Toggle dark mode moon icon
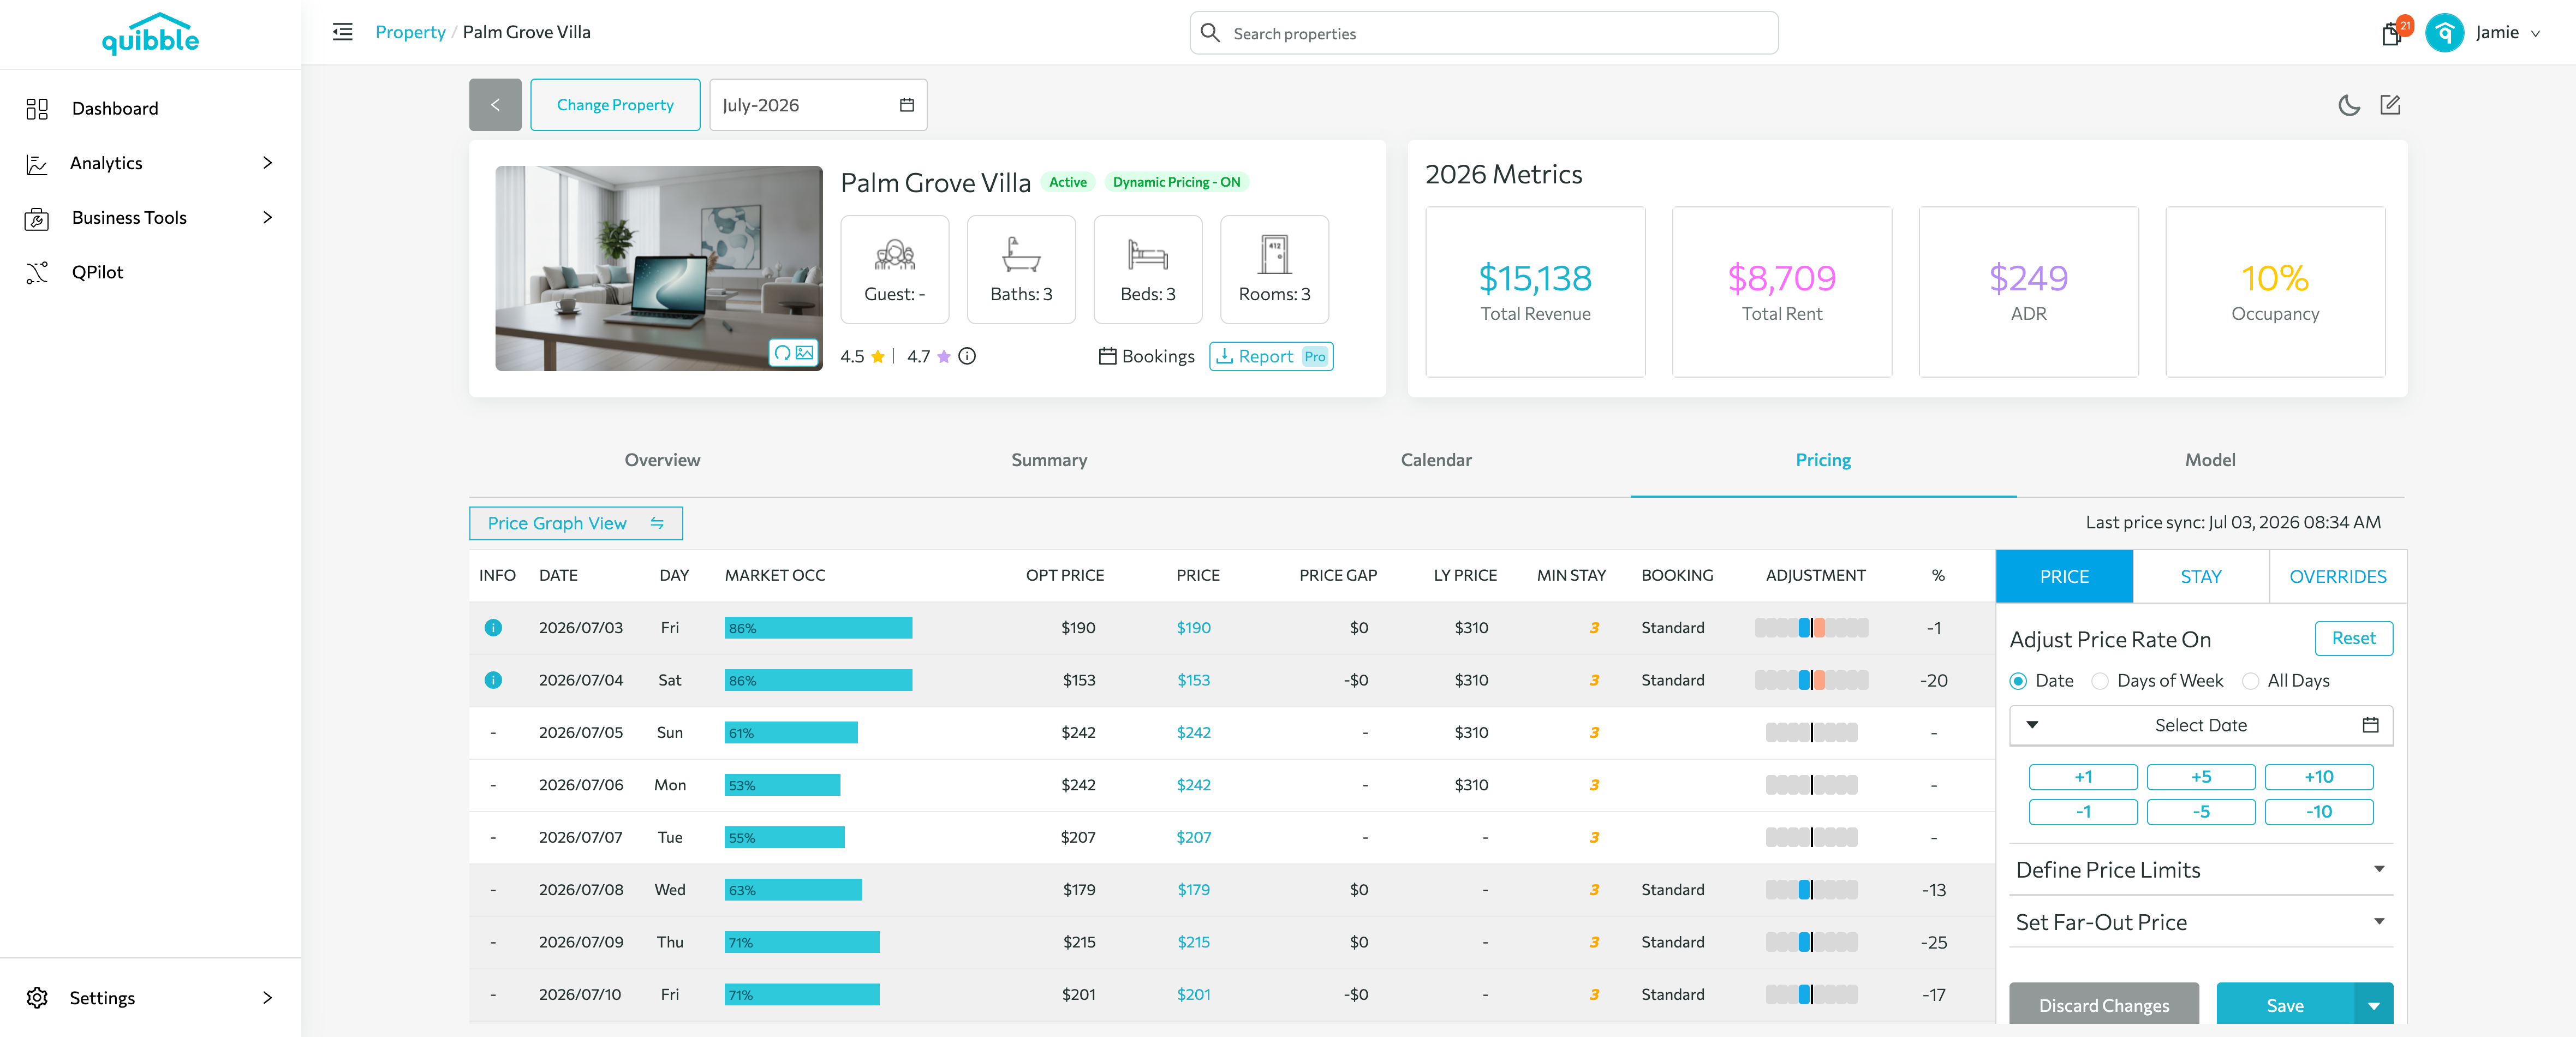2576x1037 pixels. (2349, 105)
